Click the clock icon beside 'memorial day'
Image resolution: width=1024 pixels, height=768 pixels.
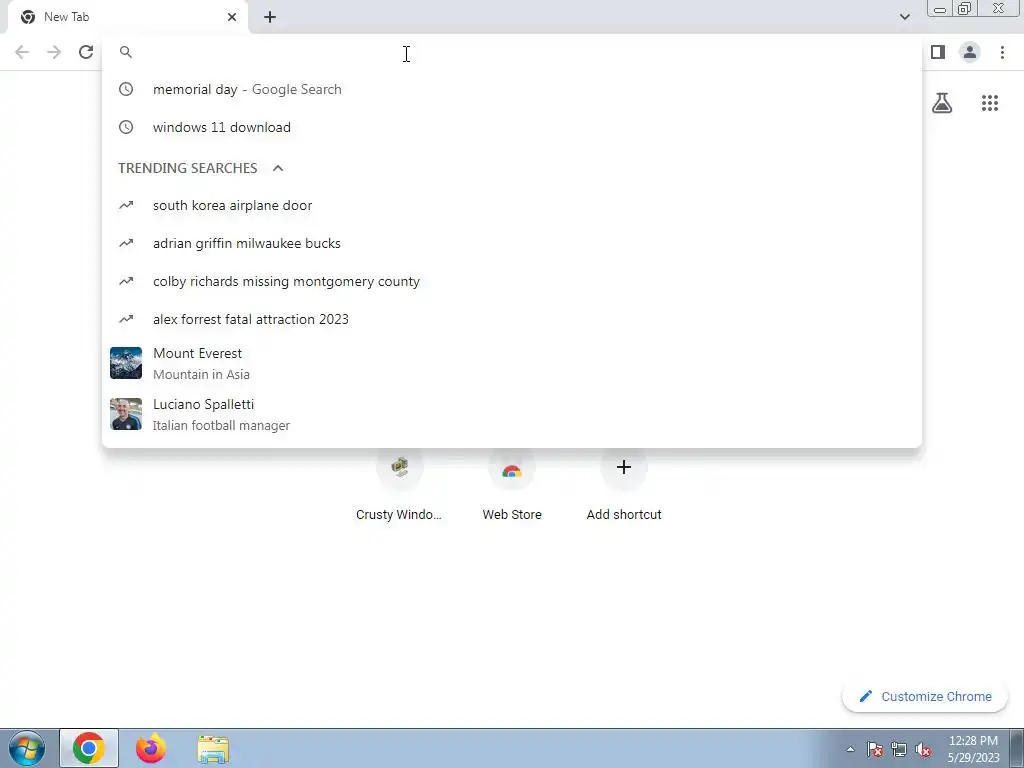[126, 89]
